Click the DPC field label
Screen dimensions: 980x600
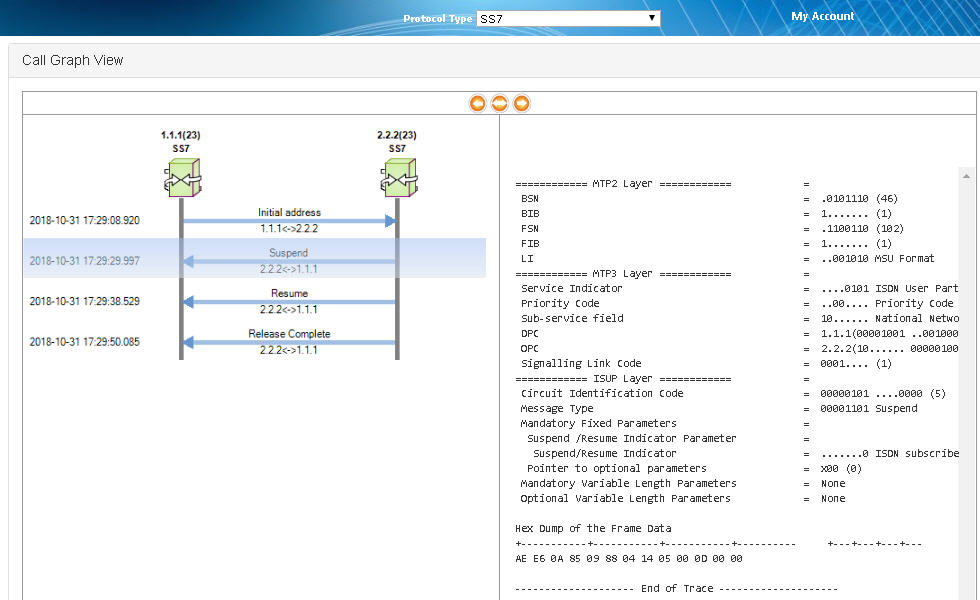[529, 334]
